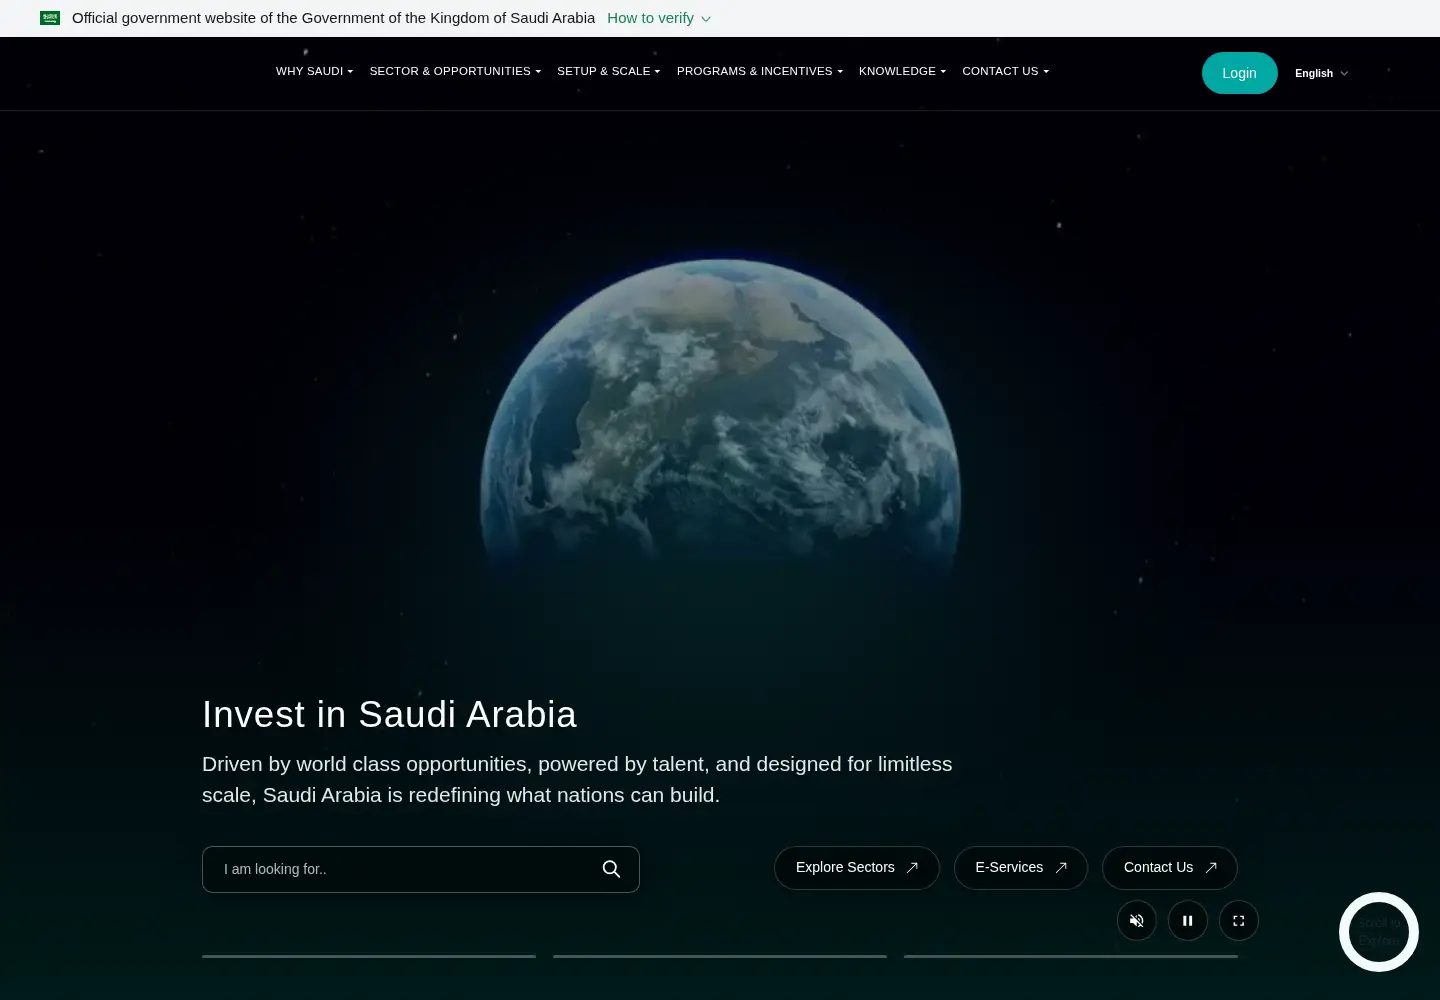The height and width of the screenshot is (1000, 1440).
Task: Click the Login button
Action: pos(1239,73)
